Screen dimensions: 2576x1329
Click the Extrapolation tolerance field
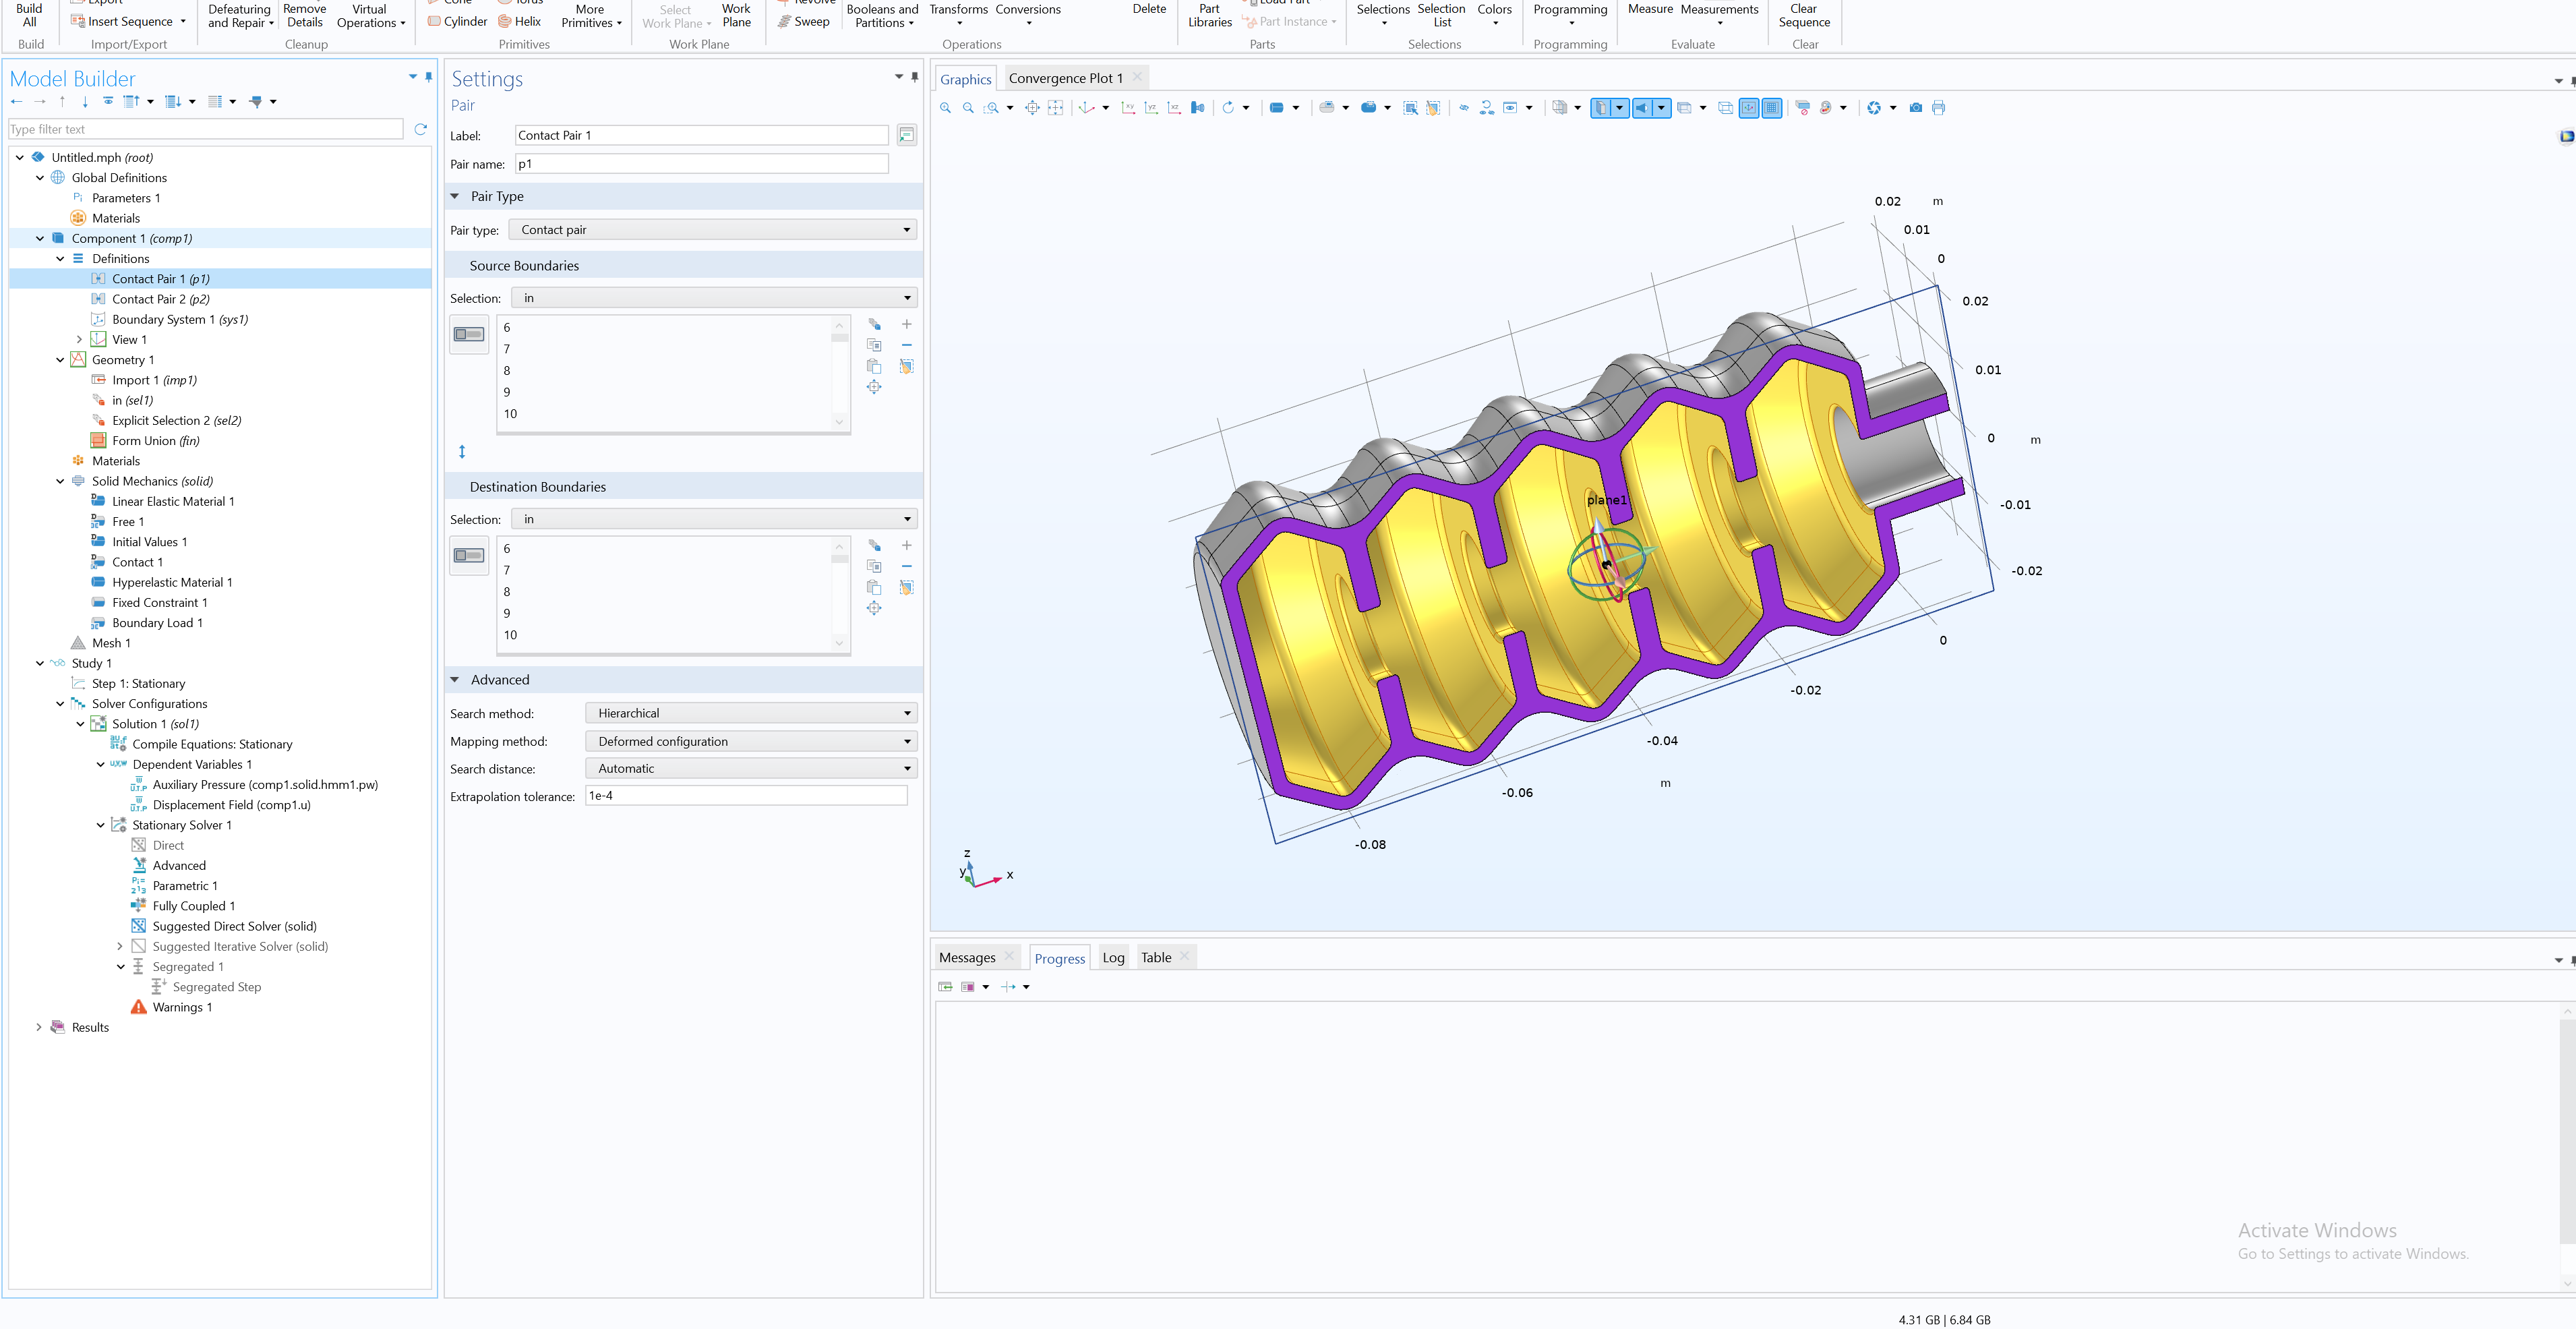(x=745, y=796)
